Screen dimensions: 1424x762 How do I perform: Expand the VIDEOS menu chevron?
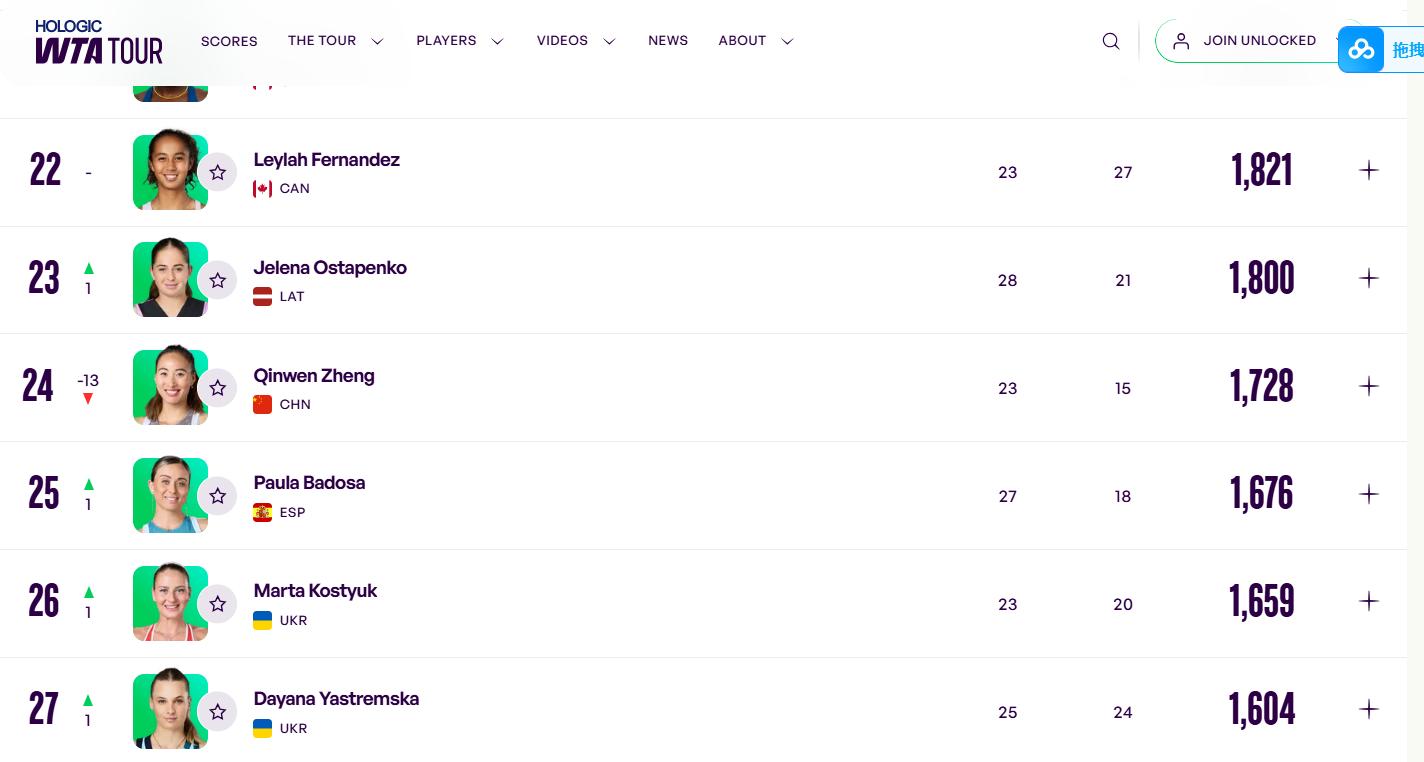pyautogui.click(x=609, y=42)
